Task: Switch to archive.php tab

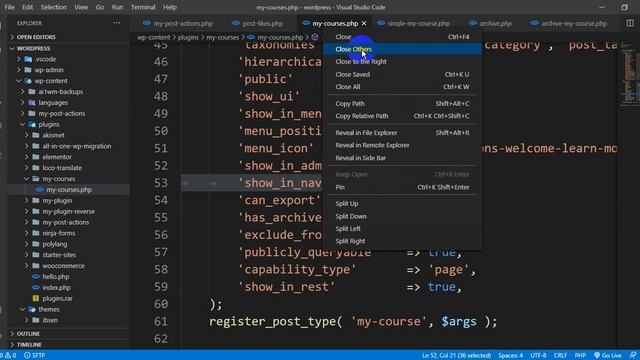Action: (491, 23)
